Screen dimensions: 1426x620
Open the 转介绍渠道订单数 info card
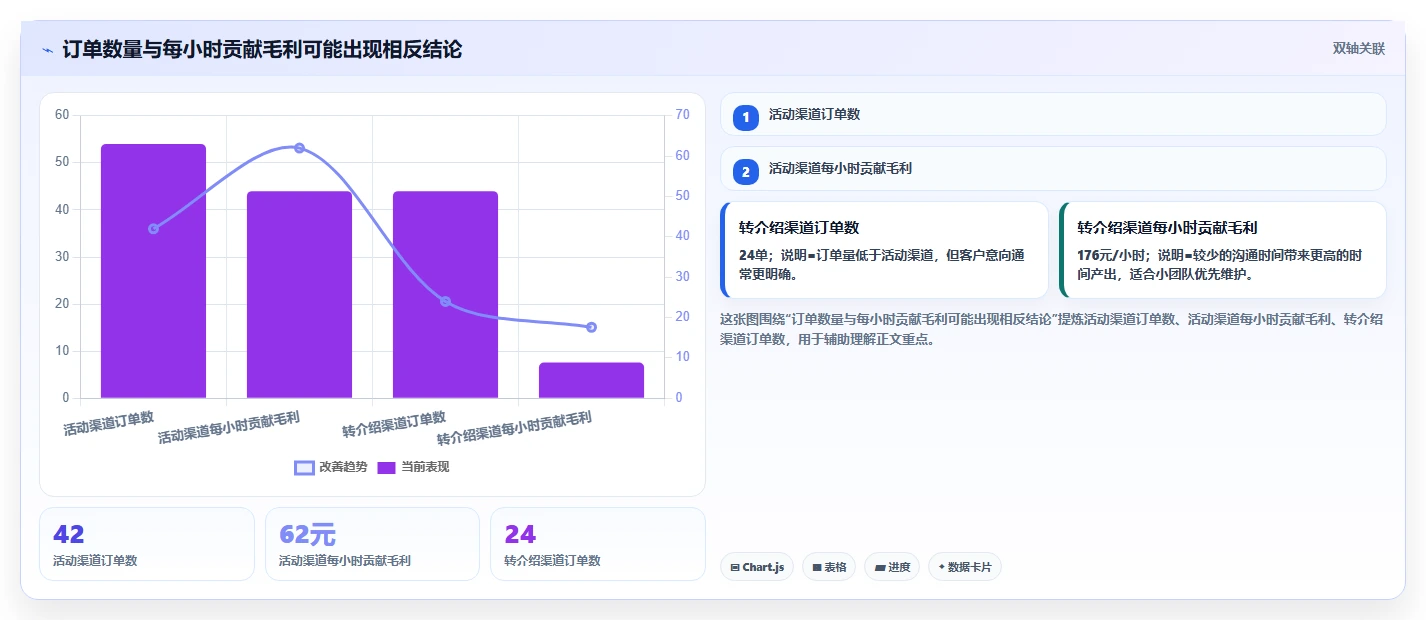click(884, 250)
